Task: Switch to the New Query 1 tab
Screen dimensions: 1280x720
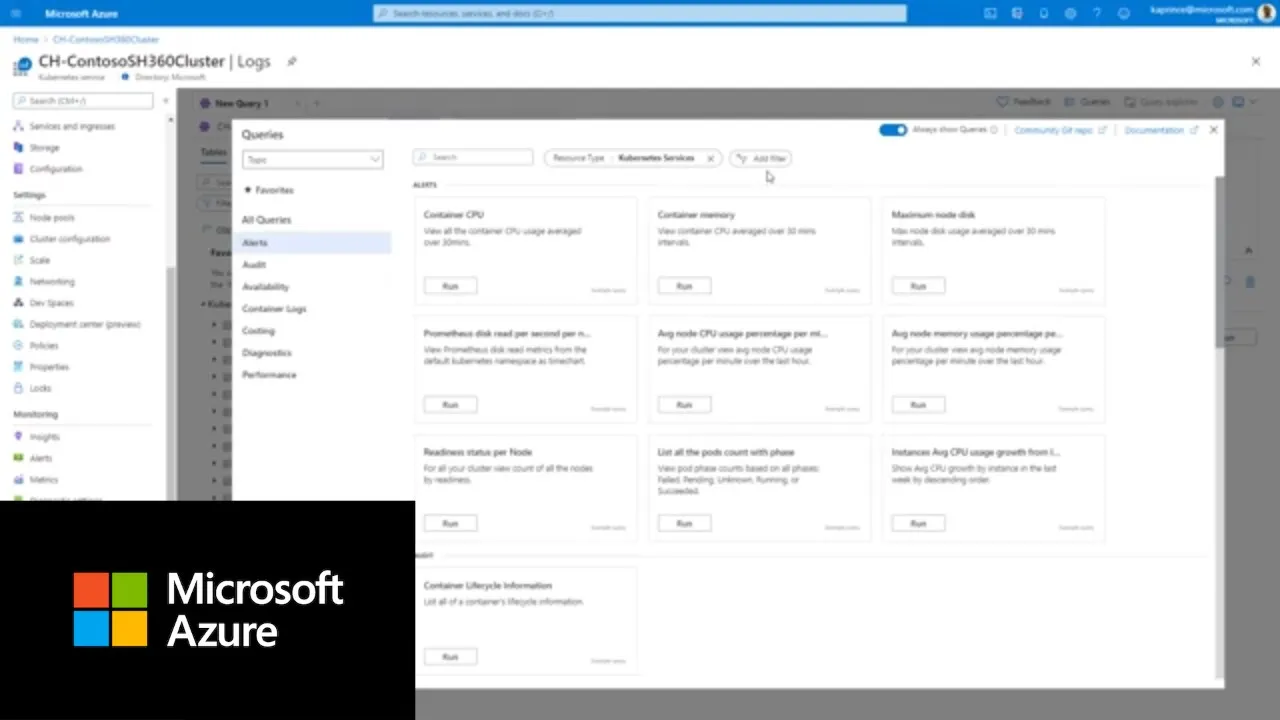Action: (x=242, y=103)
